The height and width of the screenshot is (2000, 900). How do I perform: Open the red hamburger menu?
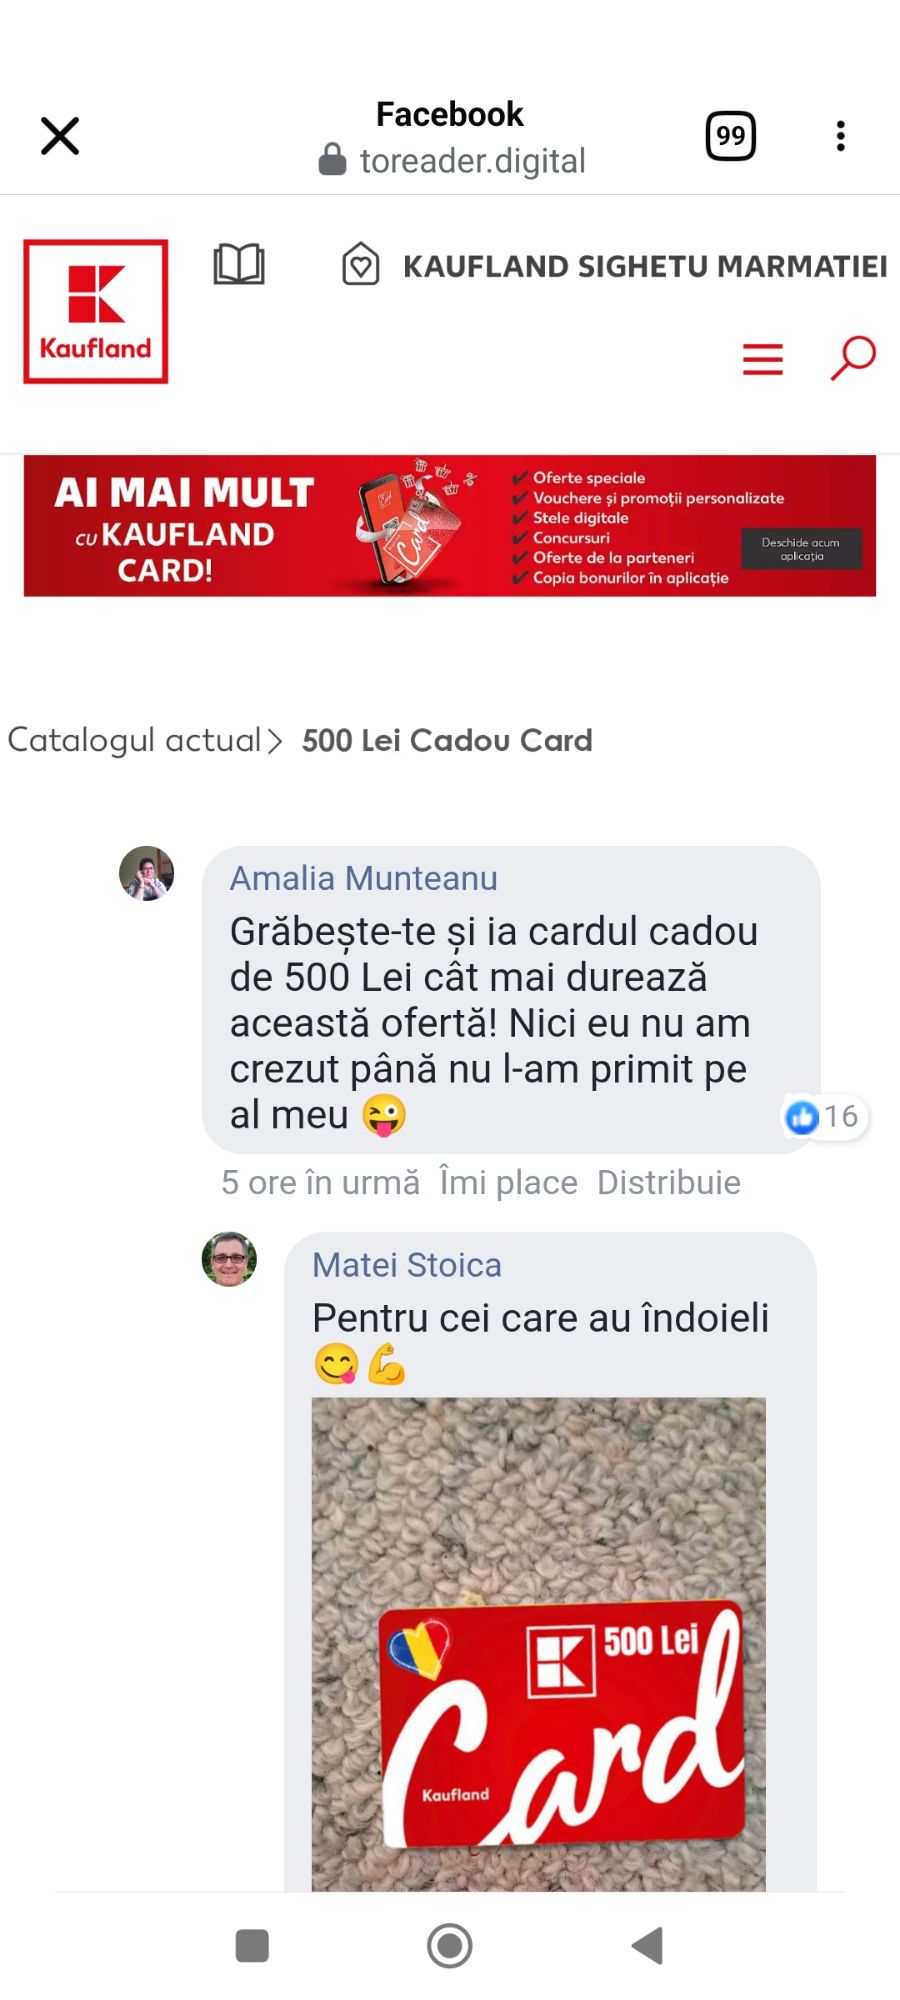pos(763,359)
